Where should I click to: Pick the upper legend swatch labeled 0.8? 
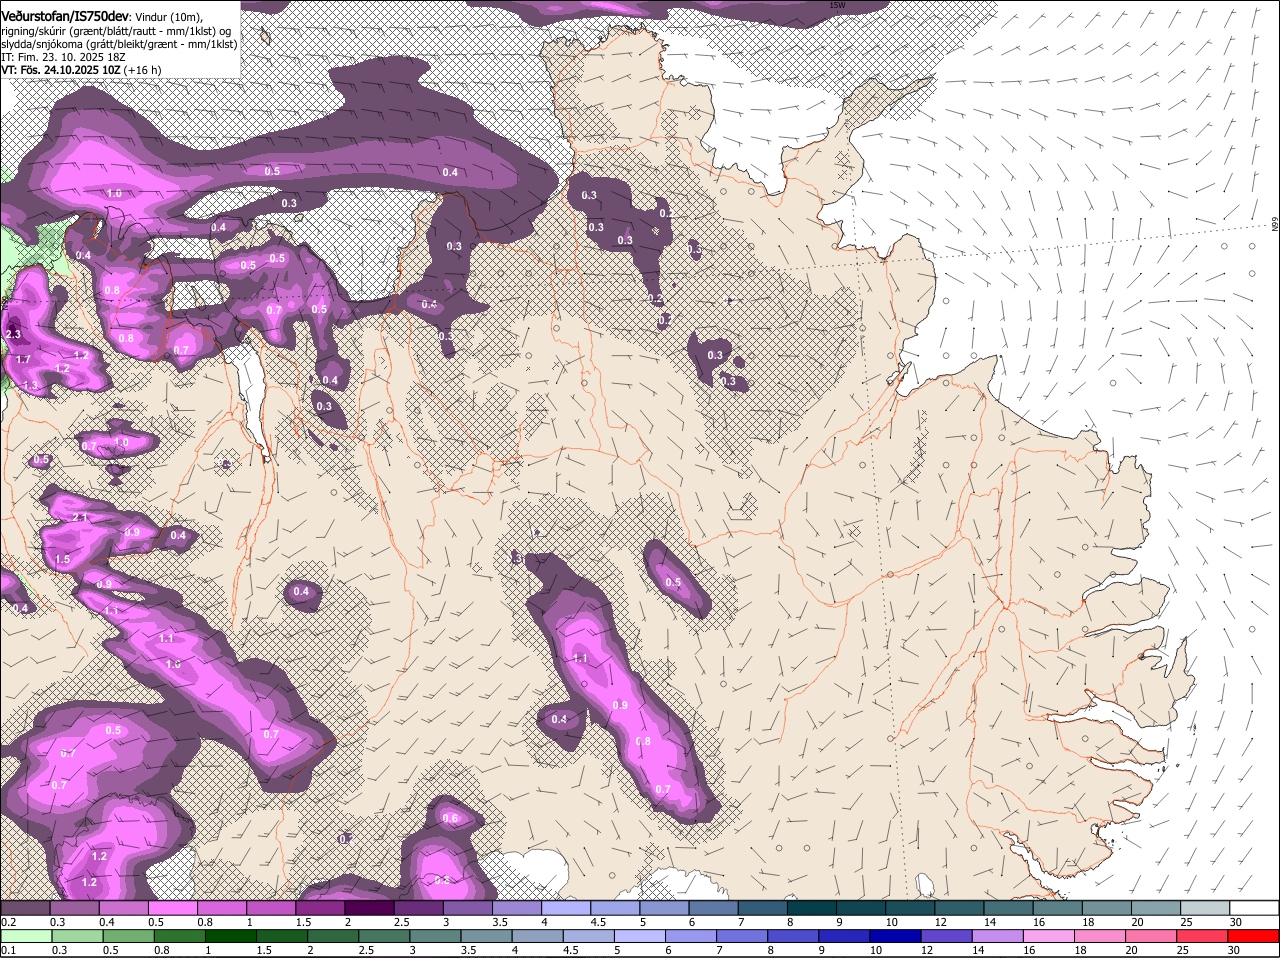point(221,908)
